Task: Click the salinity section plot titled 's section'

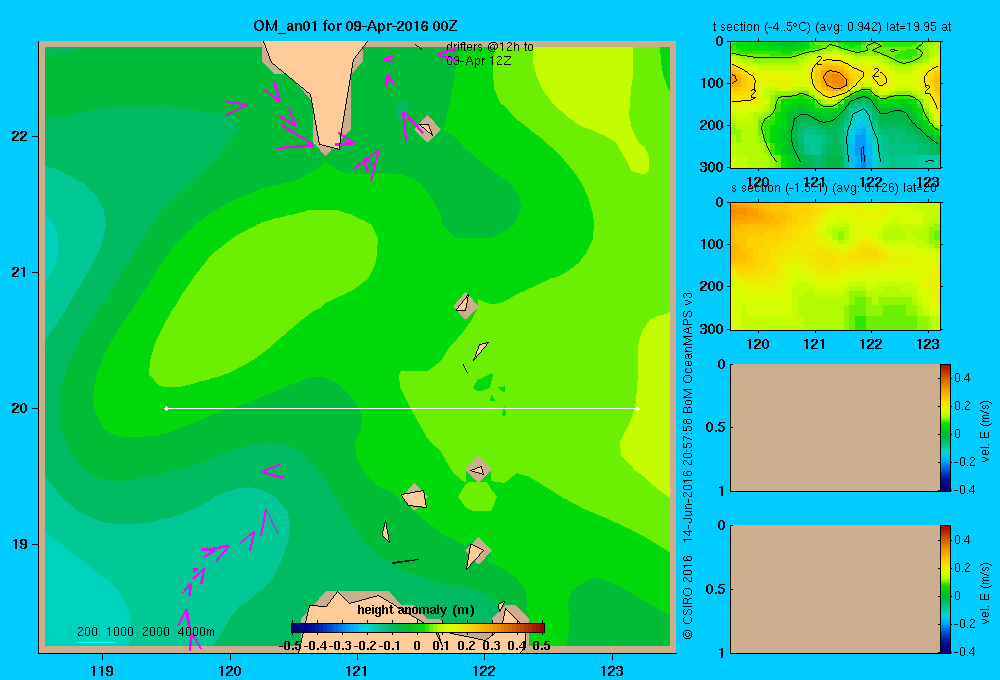Action: coord(835,265)
